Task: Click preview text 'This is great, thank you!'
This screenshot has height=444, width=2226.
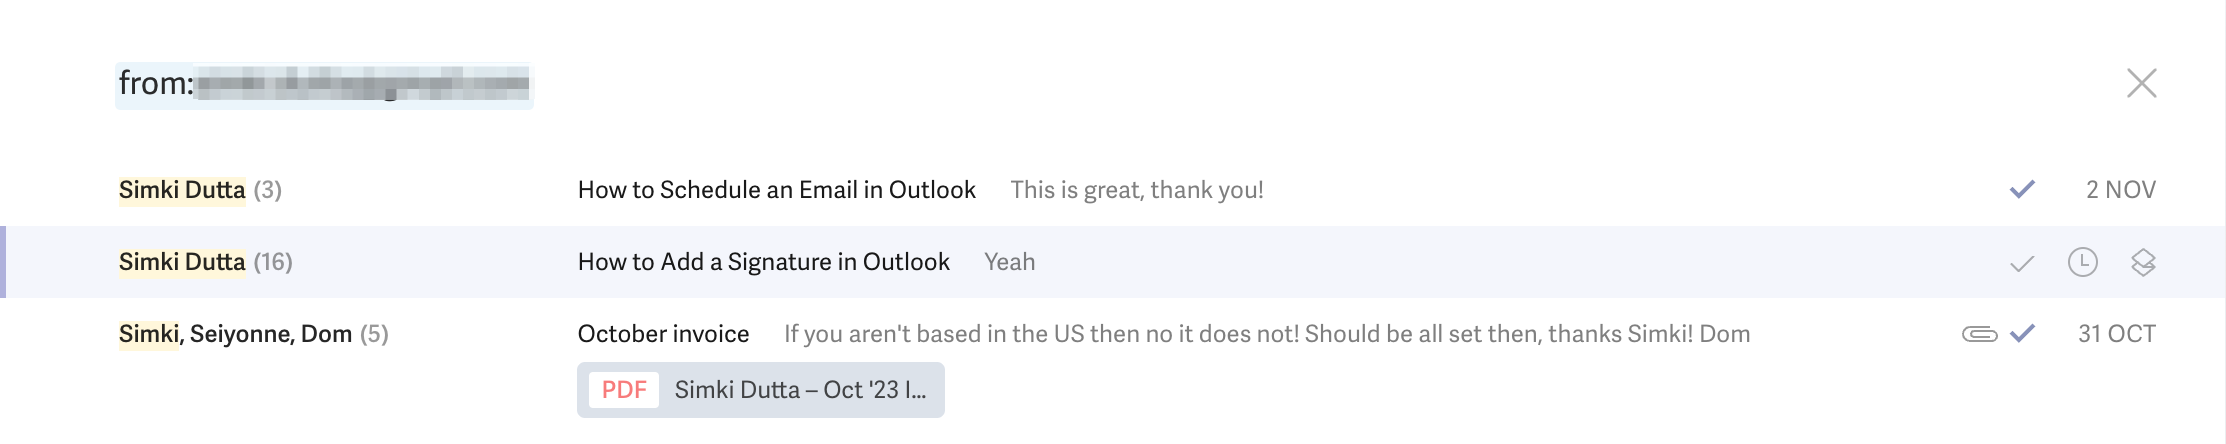Action: [1137, 190]
